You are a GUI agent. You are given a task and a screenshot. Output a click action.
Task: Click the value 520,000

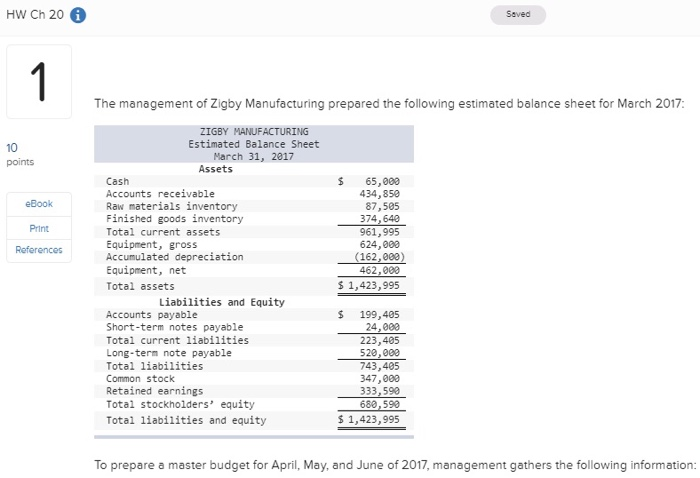379,353
